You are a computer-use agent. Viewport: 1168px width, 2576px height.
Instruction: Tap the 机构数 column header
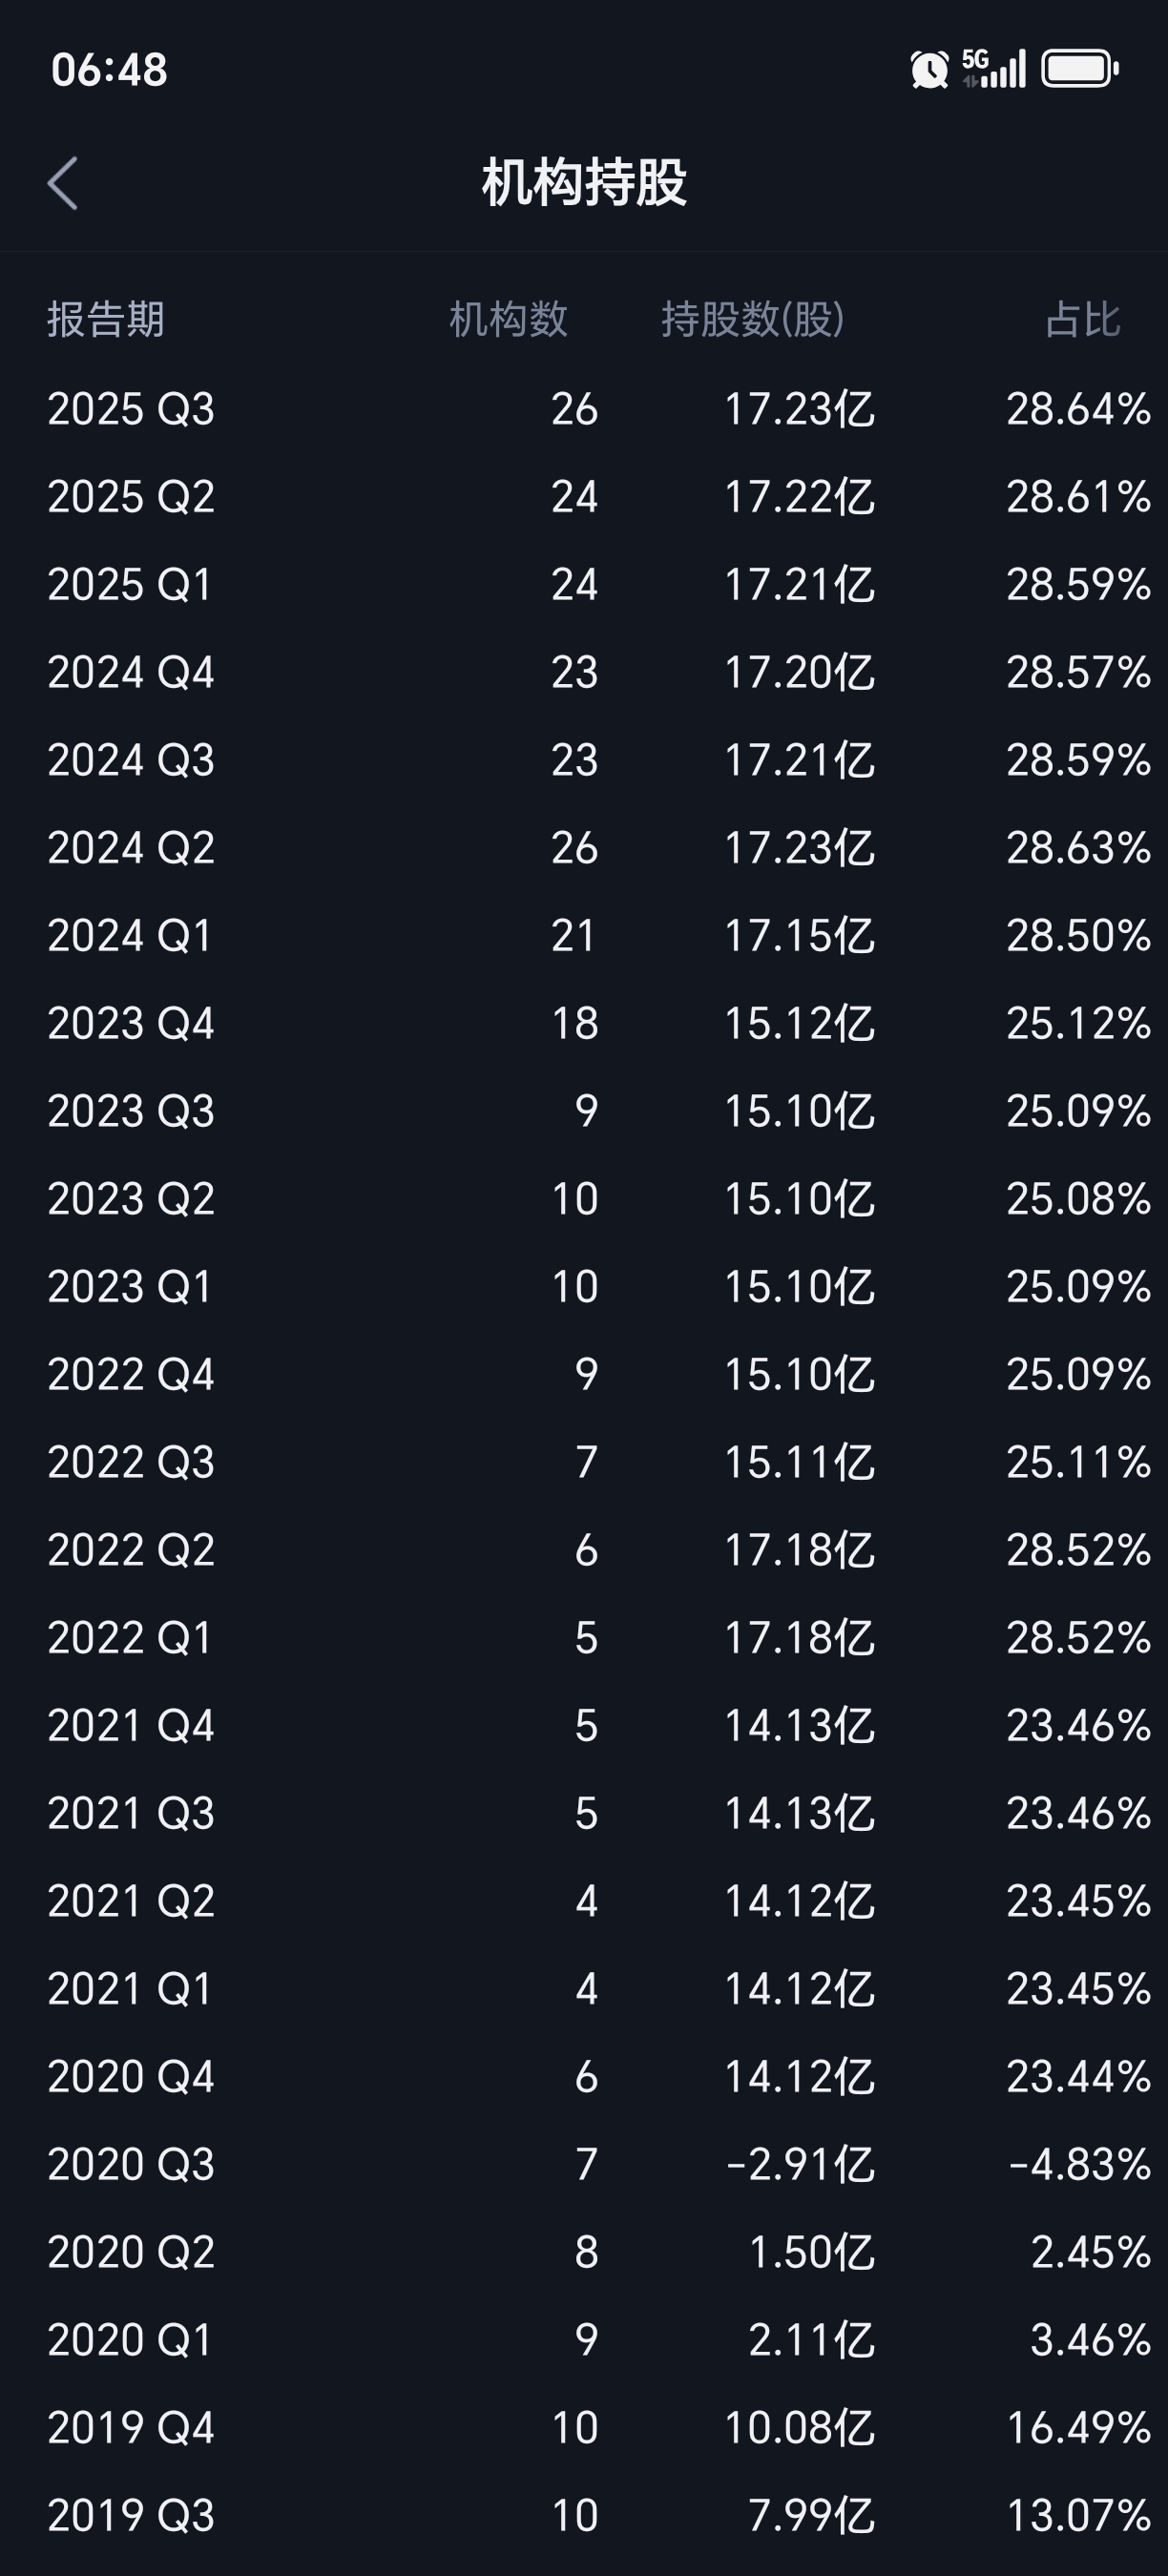point(508,320)
